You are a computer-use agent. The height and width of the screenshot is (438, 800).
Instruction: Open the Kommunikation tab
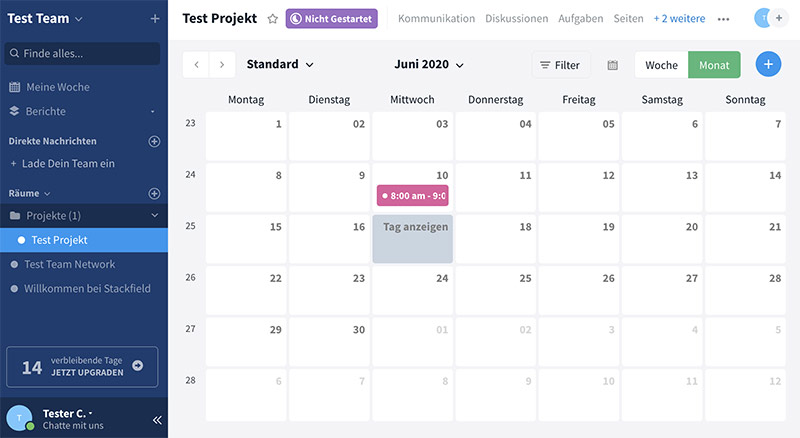pyautogui.click(x=435, y=19)
